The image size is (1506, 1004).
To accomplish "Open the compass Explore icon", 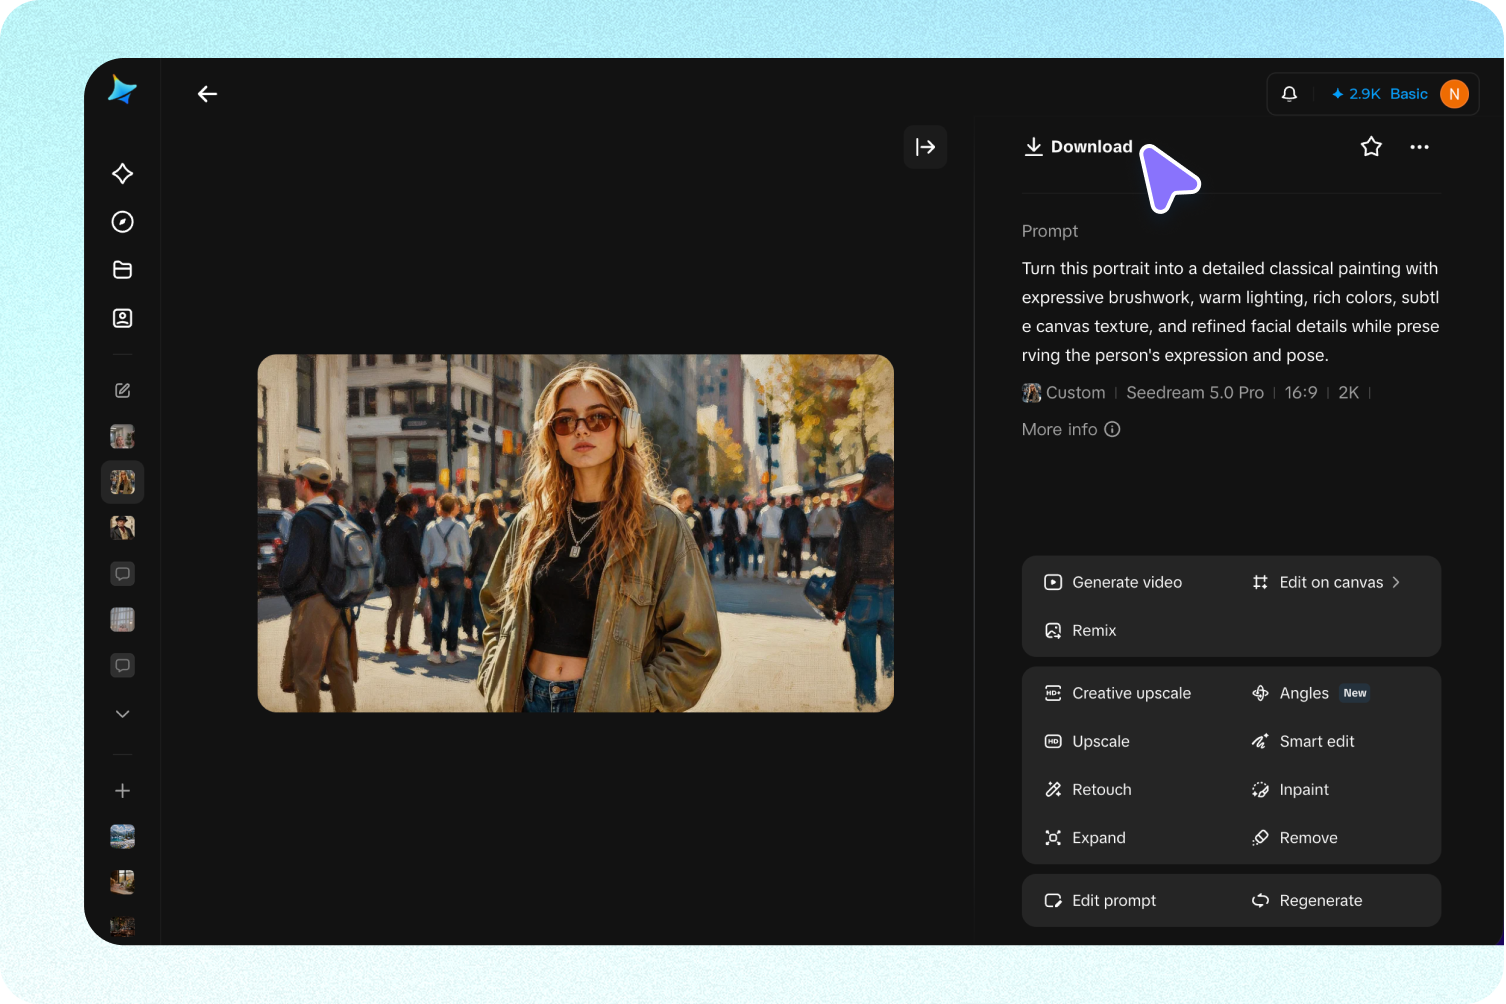I will (123, 222).
